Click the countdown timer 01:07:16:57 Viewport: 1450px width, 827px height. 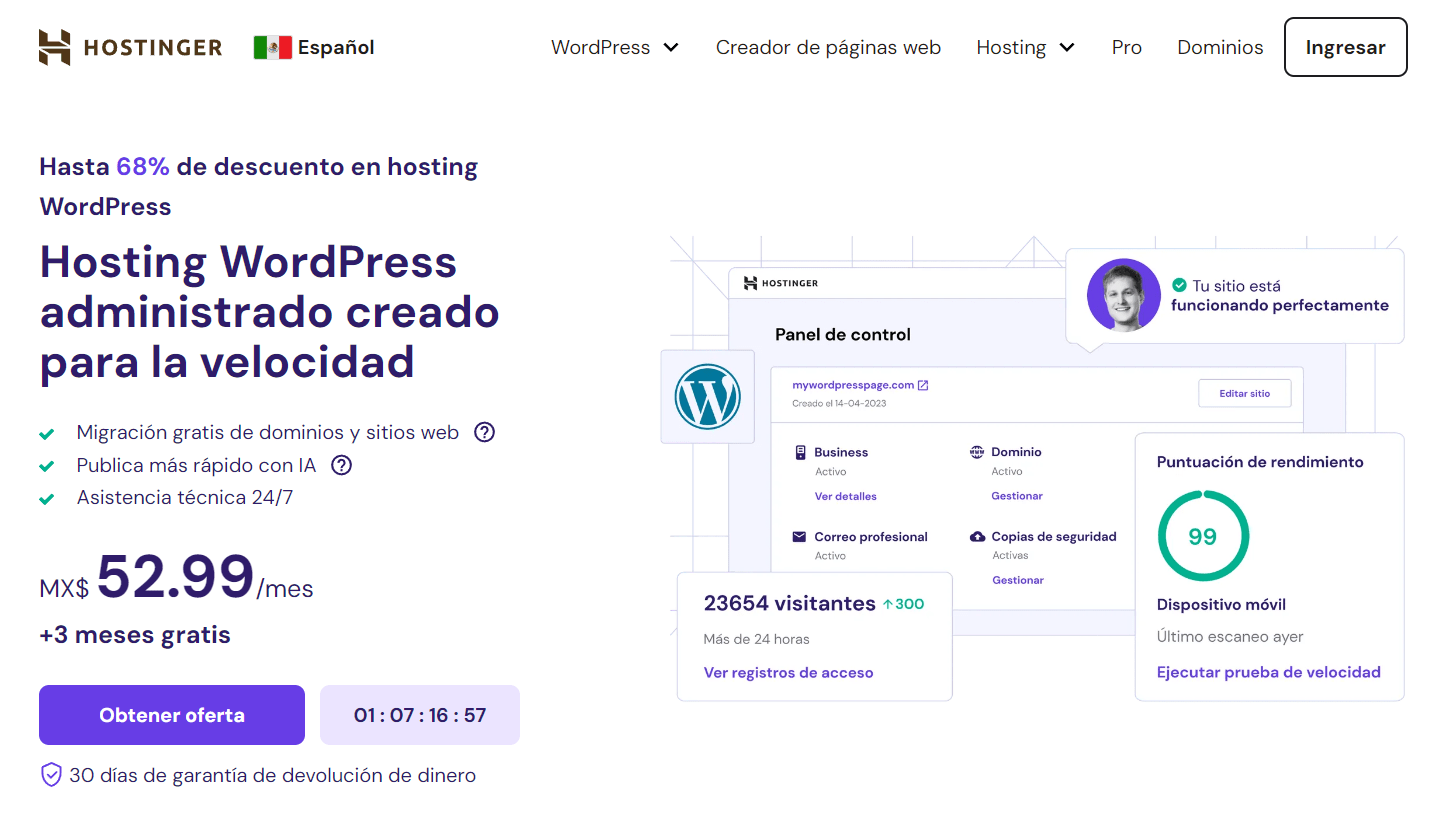420,715
